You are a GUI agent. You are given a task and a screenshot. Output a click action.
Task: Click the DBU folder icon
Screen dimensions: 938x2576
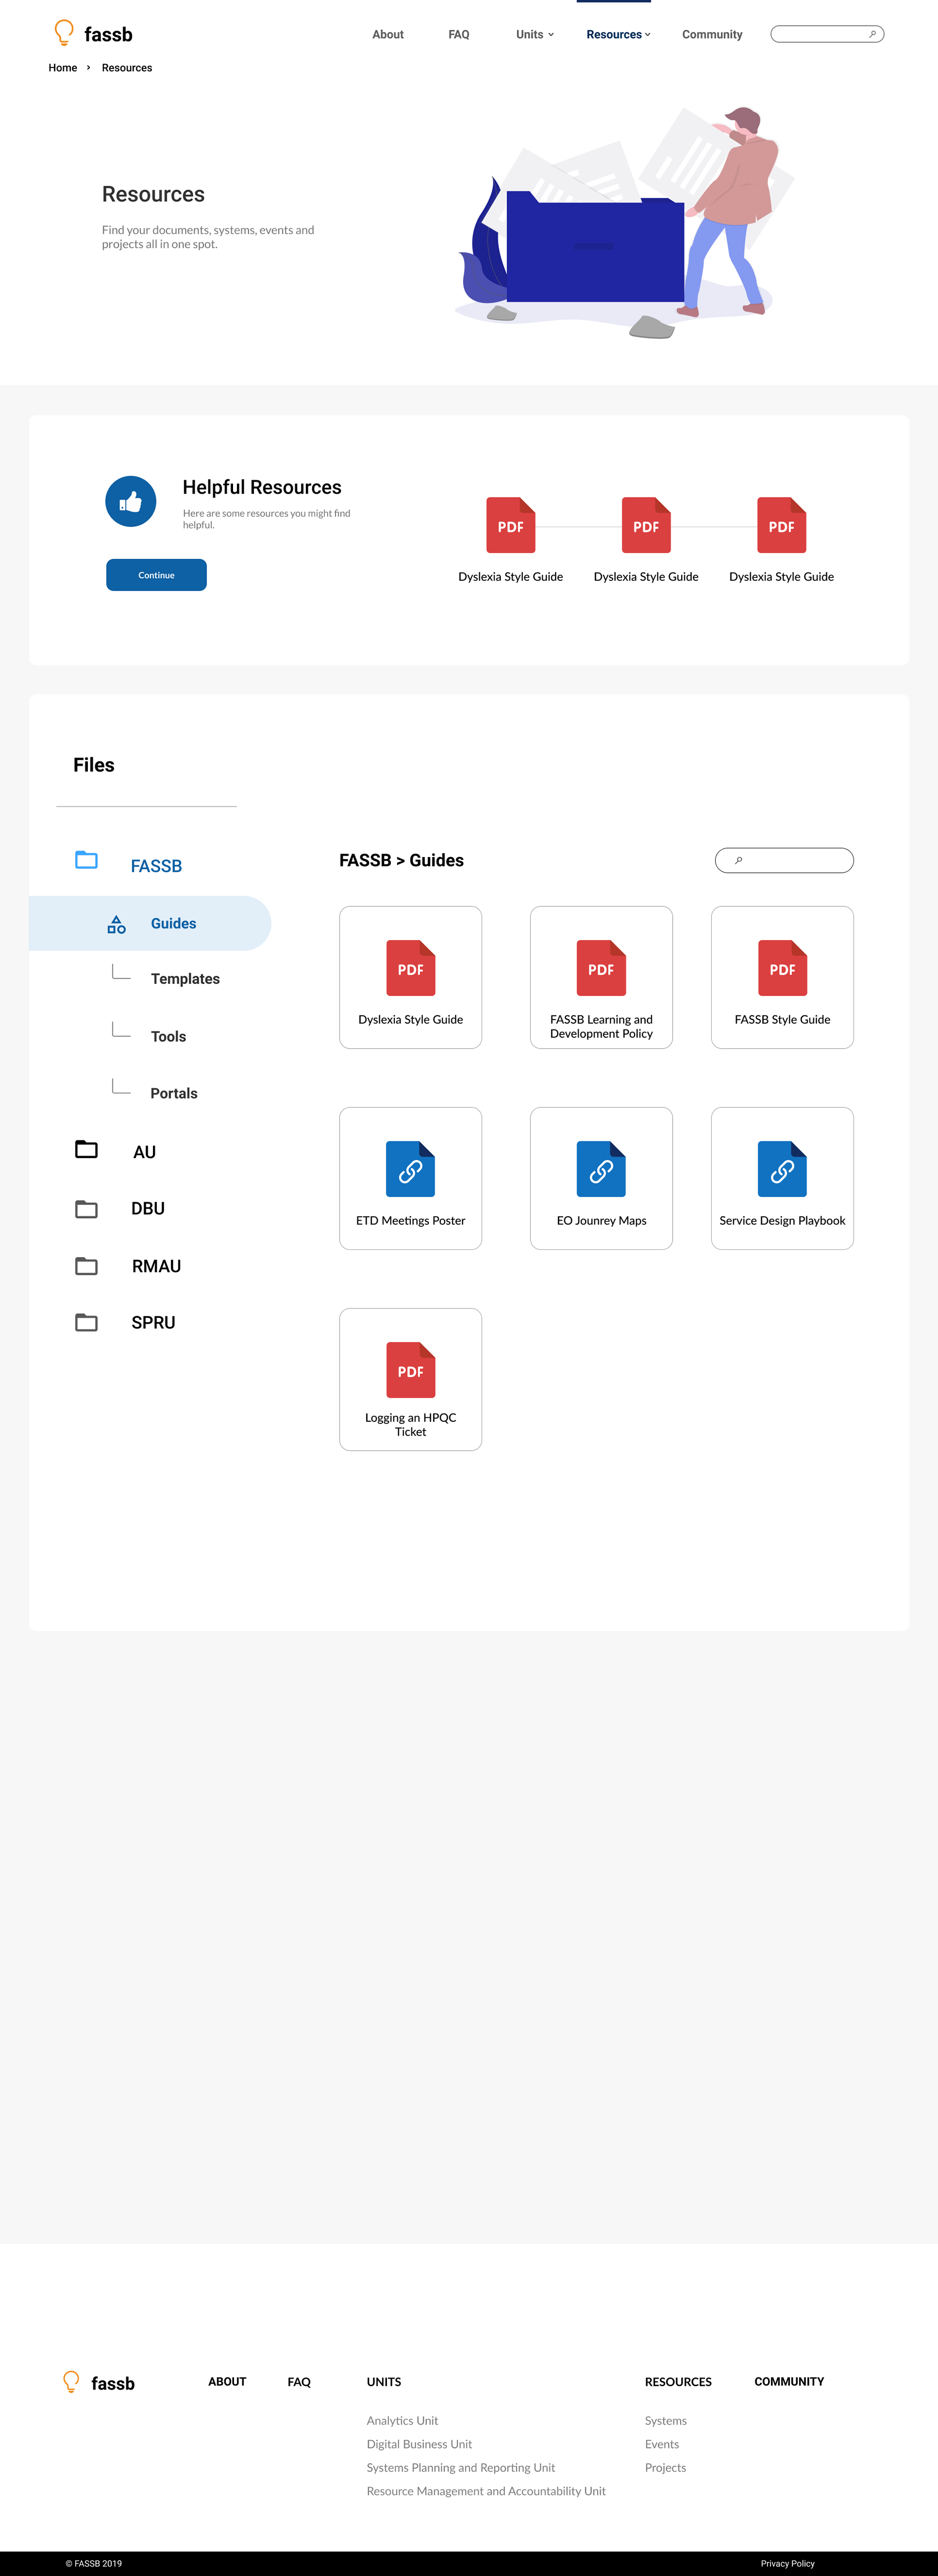tap(87, 1209)
